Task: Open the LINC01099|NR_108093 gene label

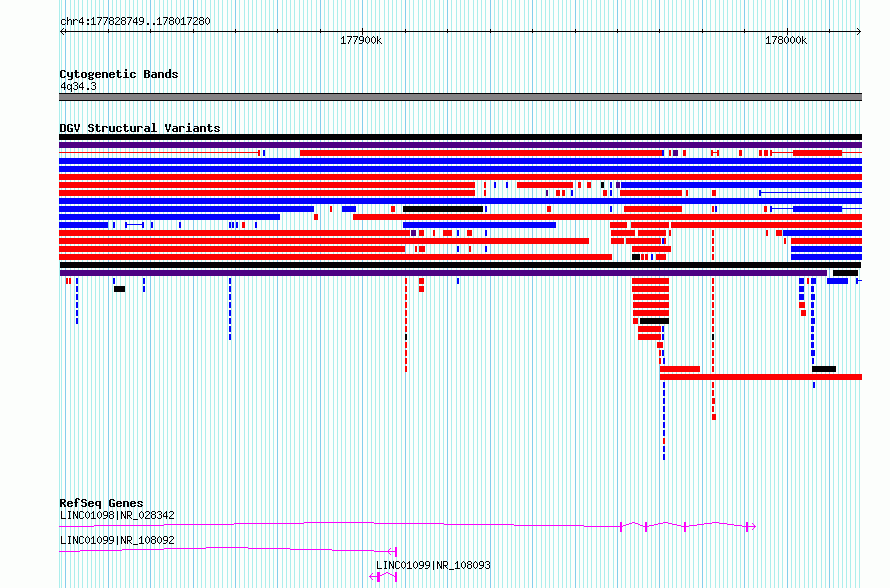Action: coord(433,565)
